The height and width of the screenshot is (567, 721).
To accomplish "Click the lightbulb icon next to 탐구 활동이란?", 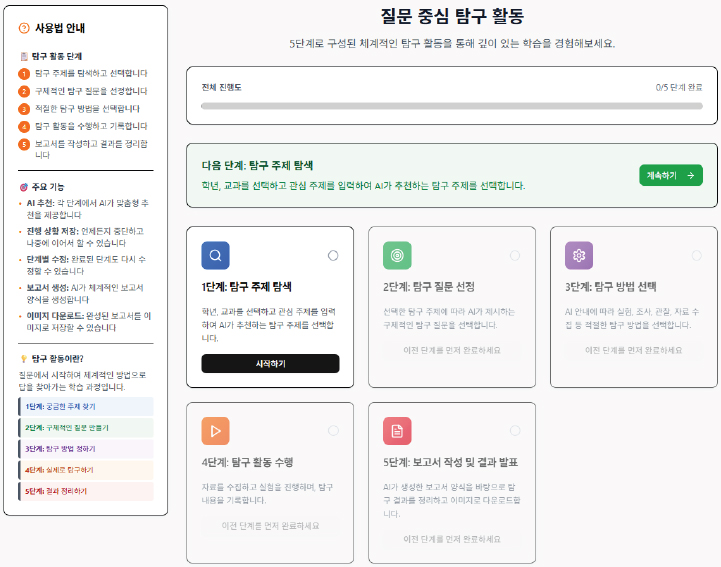I will [24, 358].
